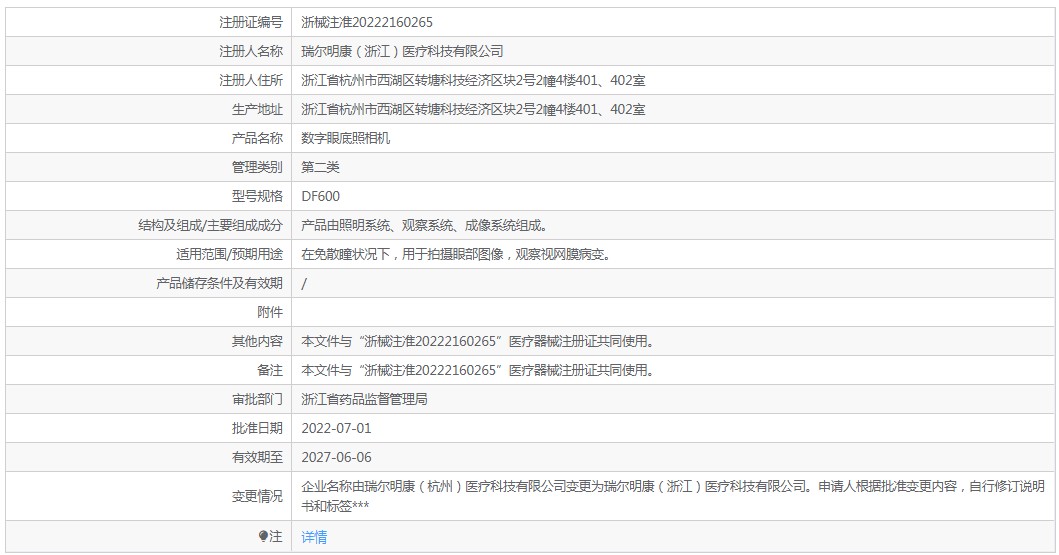
Task: Click the 备注 row text 本文件与…共同使用
Action: click(x=477, y=371)
